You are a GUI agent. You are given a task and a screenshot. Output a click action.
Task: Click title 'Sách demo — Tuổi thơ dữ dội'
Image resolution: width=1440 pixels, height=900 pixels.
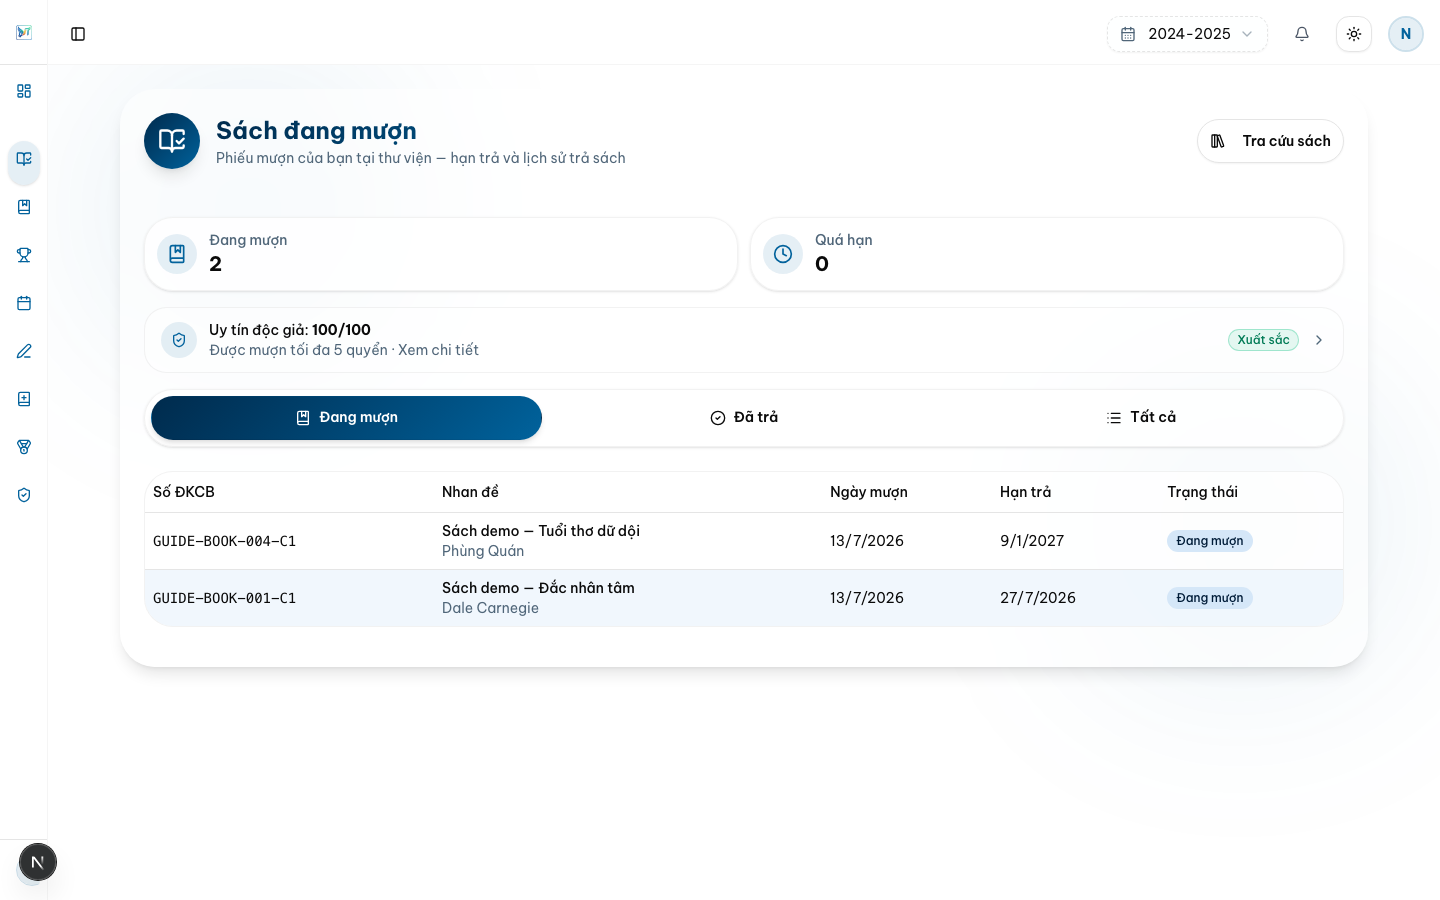[x=541, y=531]
